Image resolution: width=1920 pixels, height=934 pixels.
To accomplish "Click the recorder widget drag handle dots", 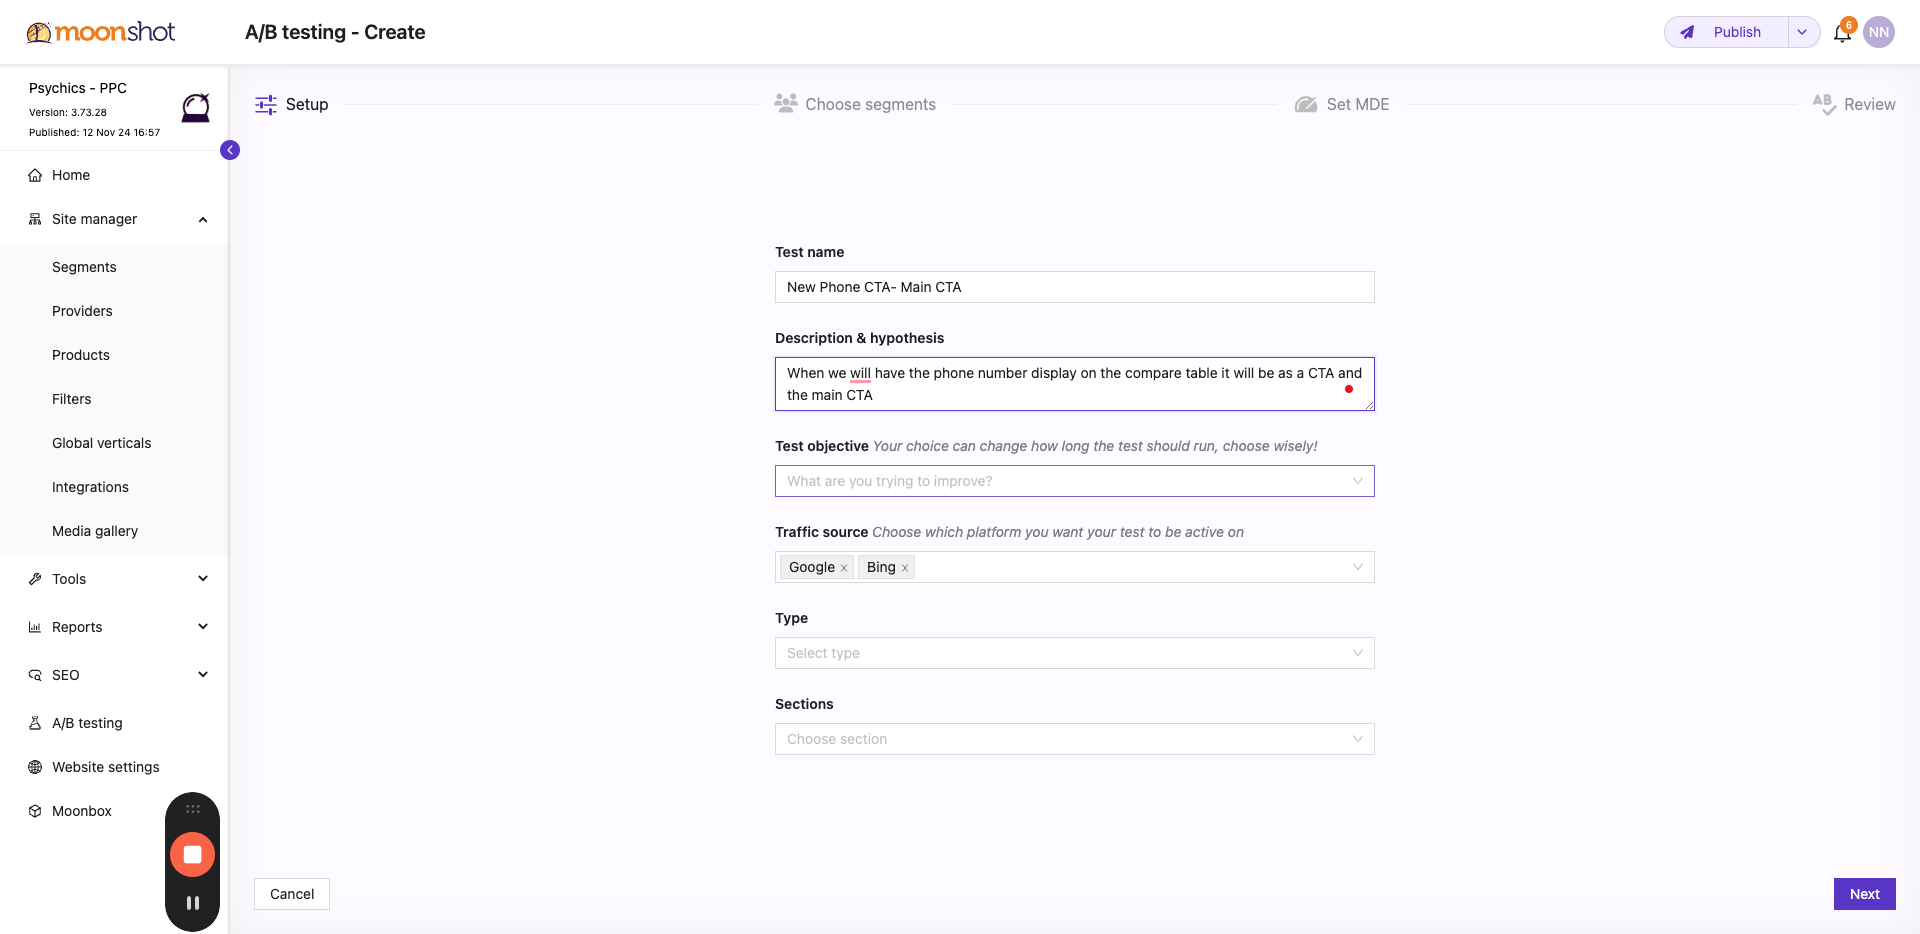I will 193,809.
